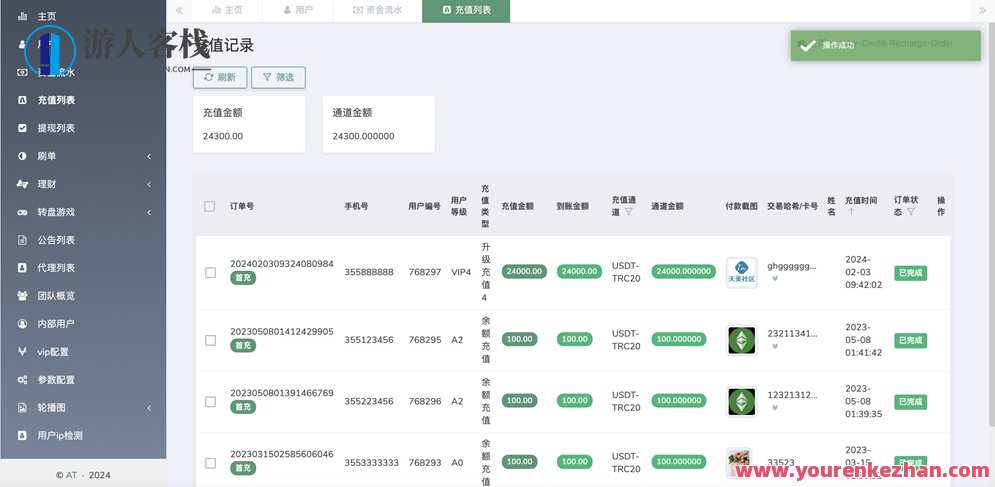Click user level VIP4
The image size is (995, 487).
tap(461, 272)
